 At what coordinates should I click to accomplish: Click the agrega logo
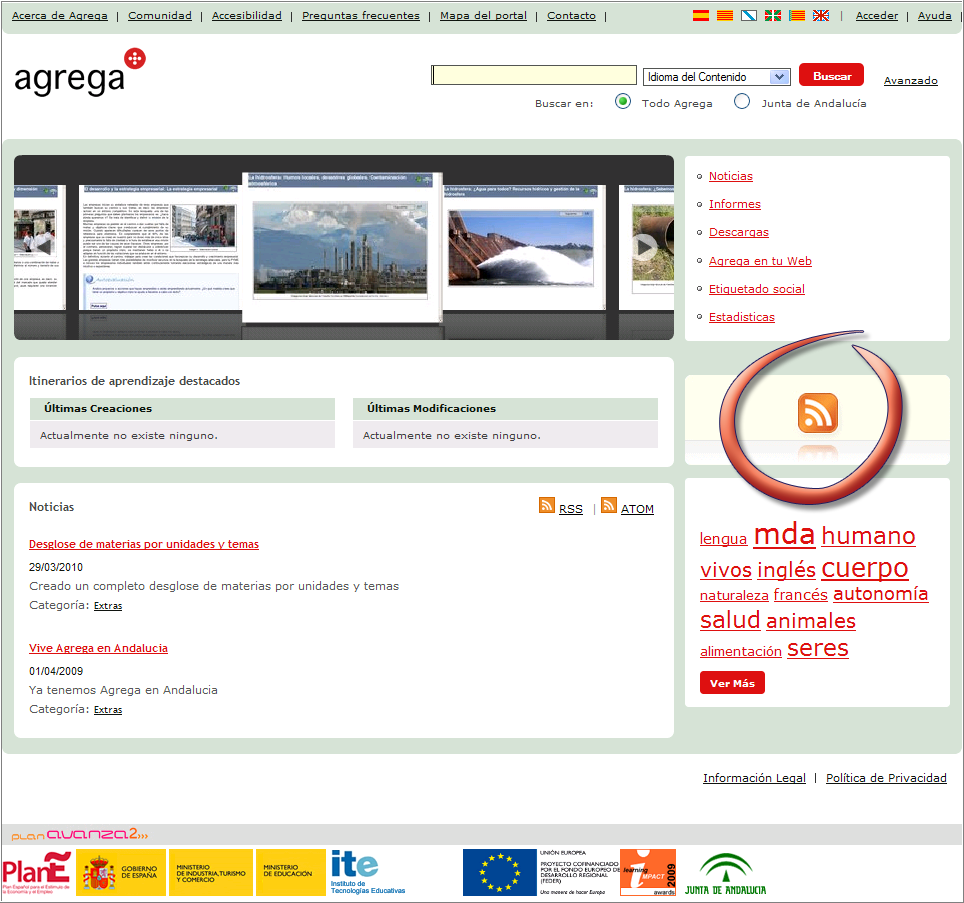[x=79, y=73]
